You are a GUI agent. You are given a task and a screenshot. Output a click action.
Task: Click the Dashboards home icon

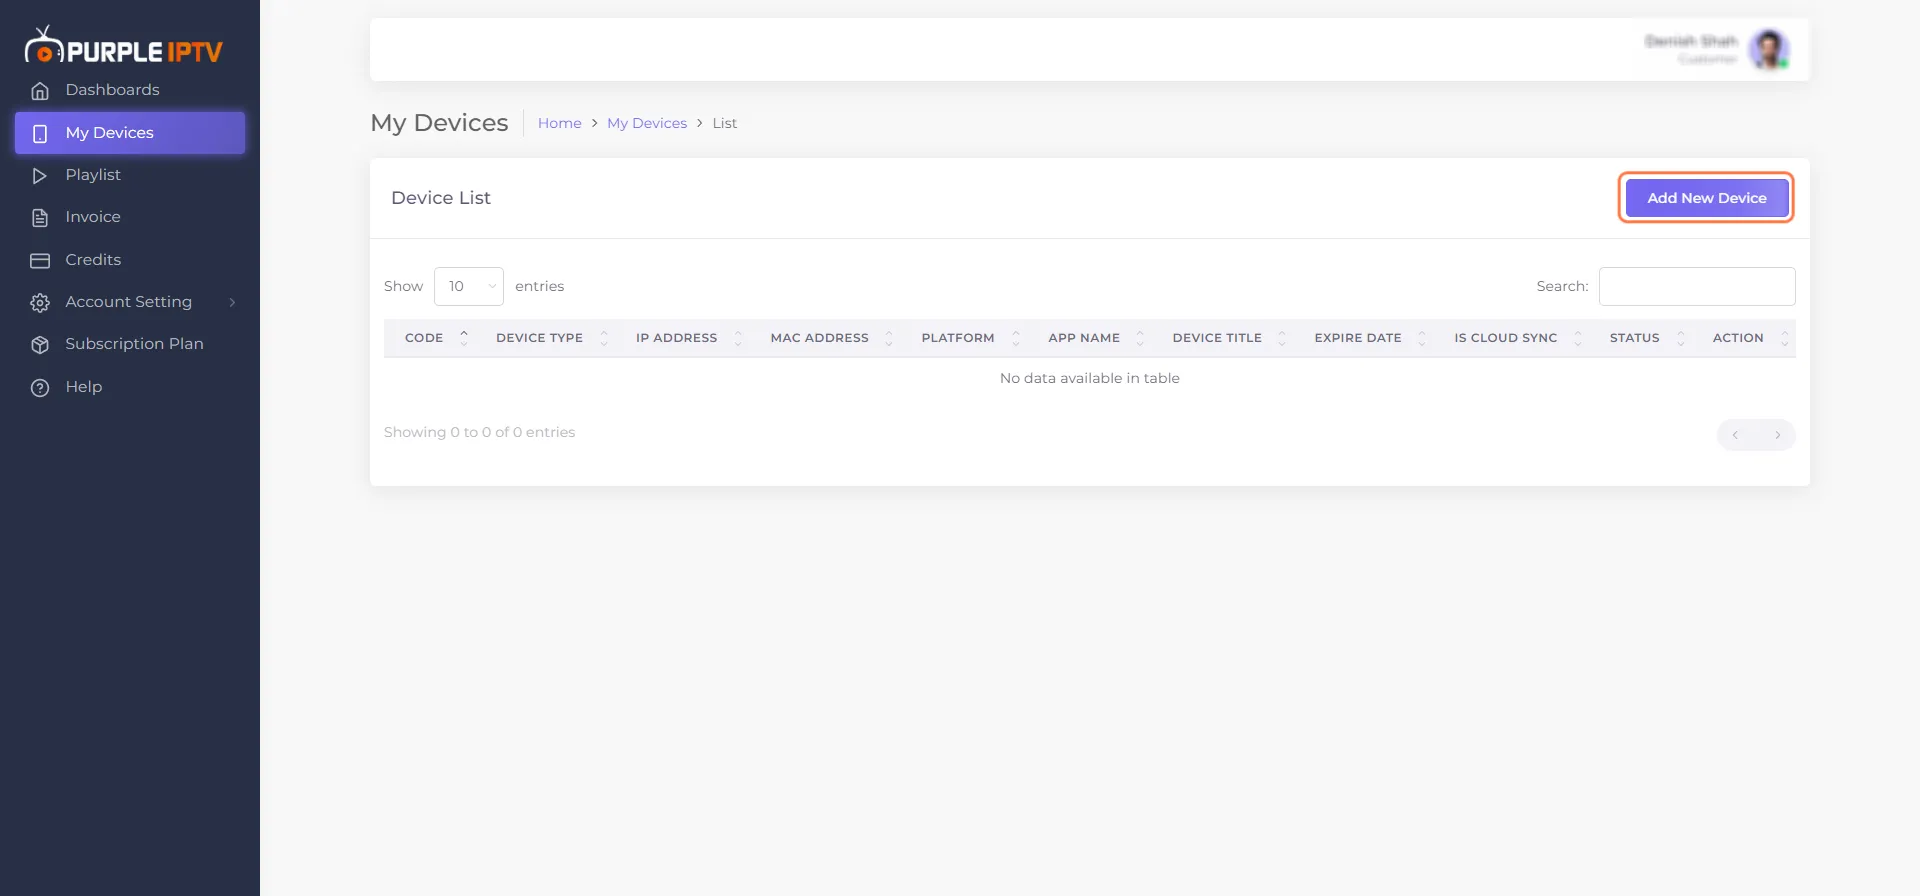tap(40, 91)
